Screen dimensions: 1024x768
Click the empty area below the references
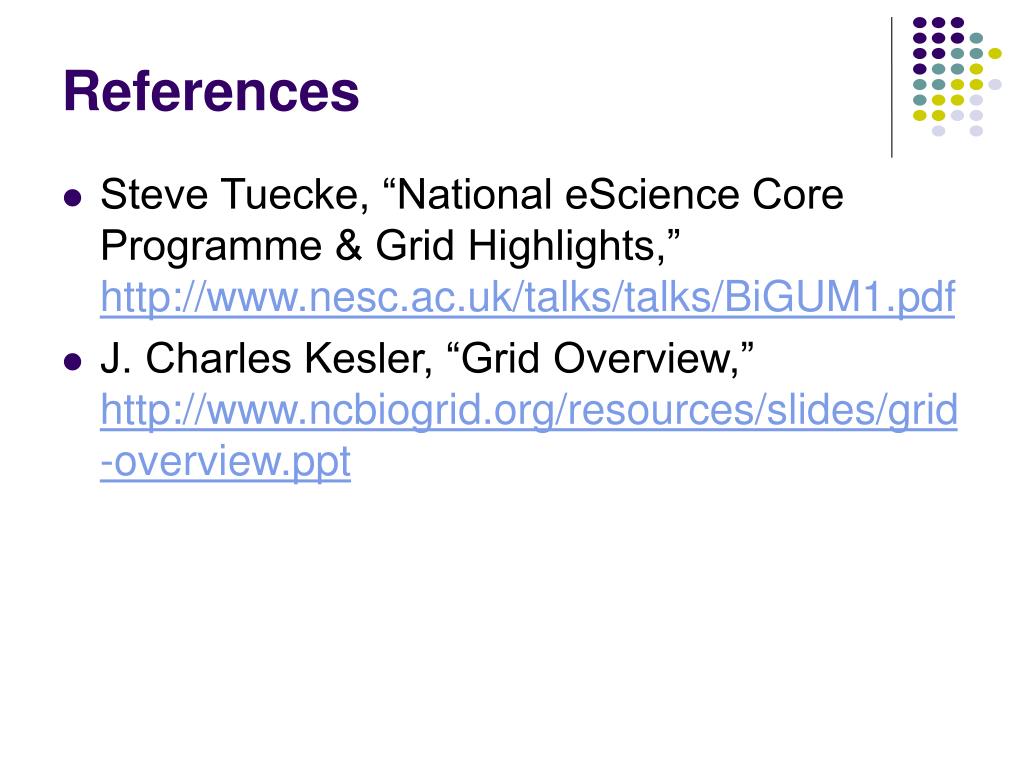[512, 620]
